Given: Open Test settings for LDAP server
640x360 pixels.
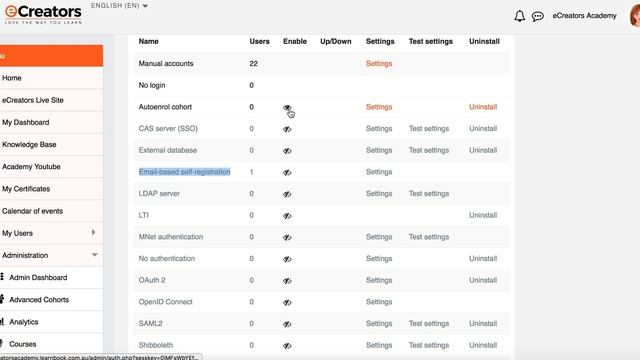Looking at the screenshot, I should [x=429, y=193].
